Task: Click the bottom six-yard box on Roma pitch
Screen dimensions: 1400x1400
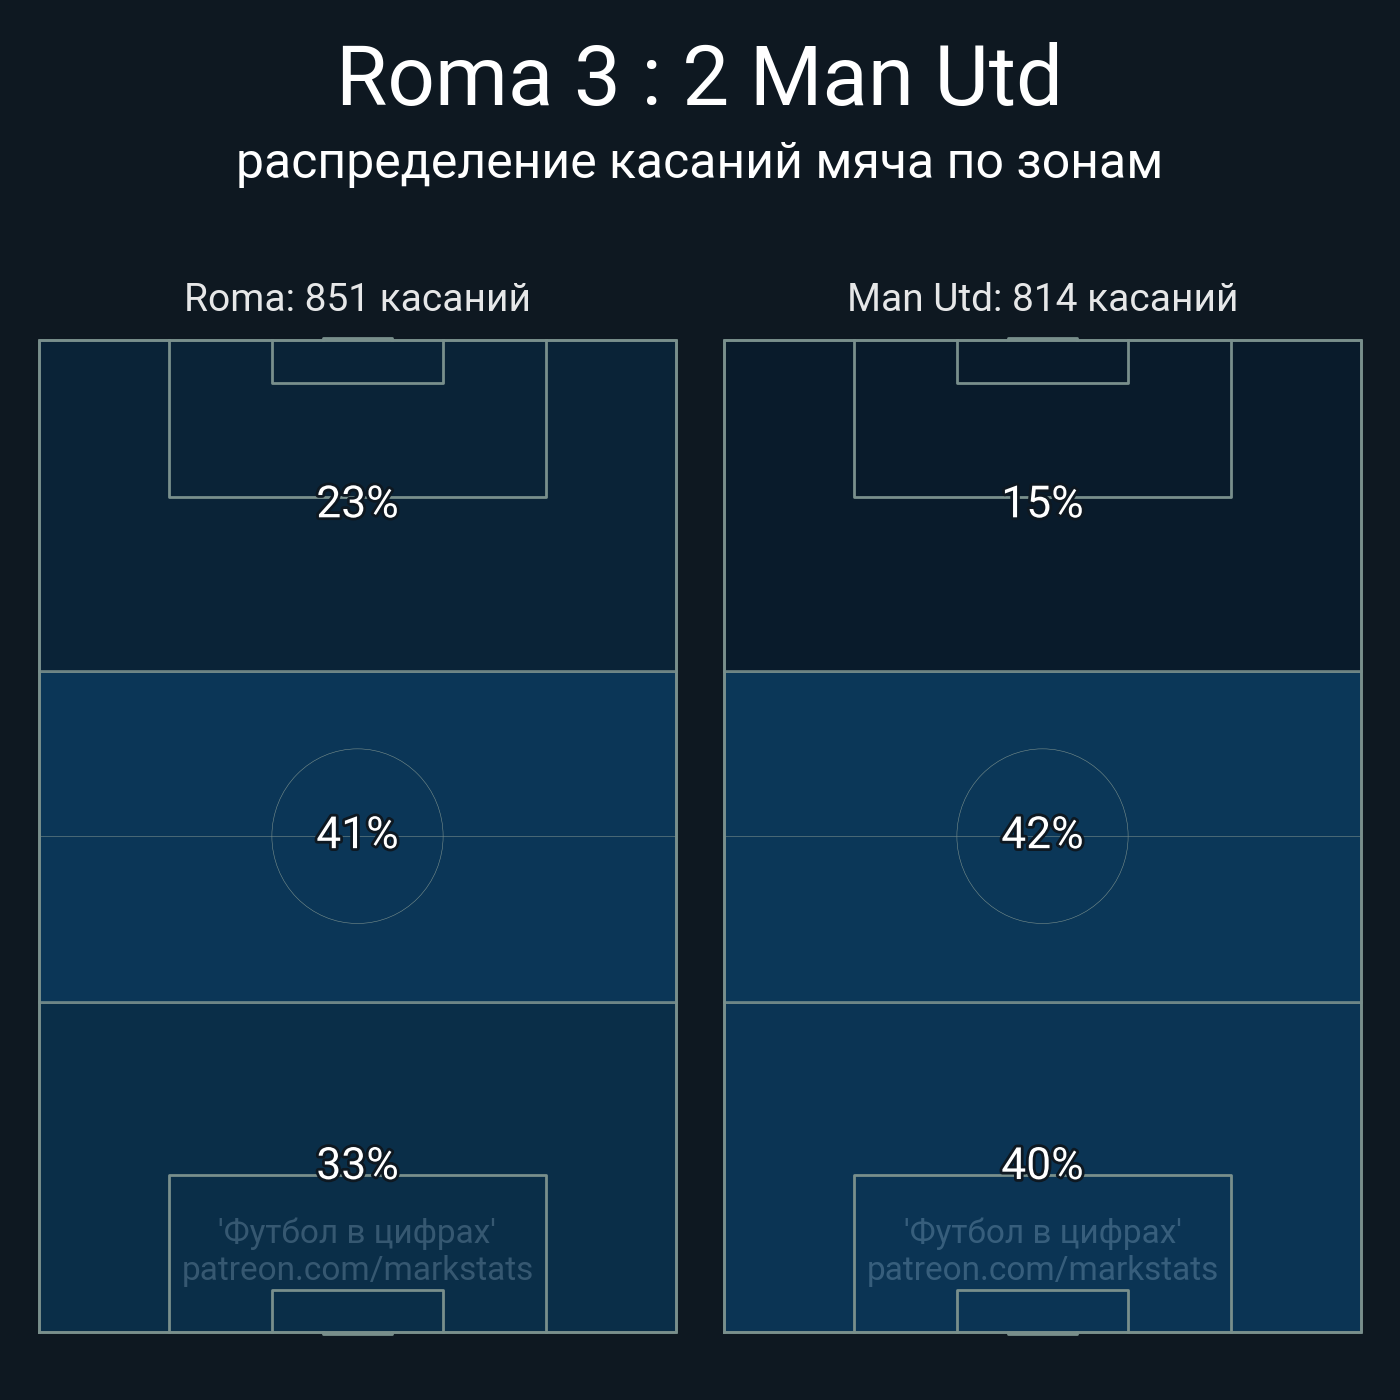Action: pyautogui.click(x=357, y=1311)
